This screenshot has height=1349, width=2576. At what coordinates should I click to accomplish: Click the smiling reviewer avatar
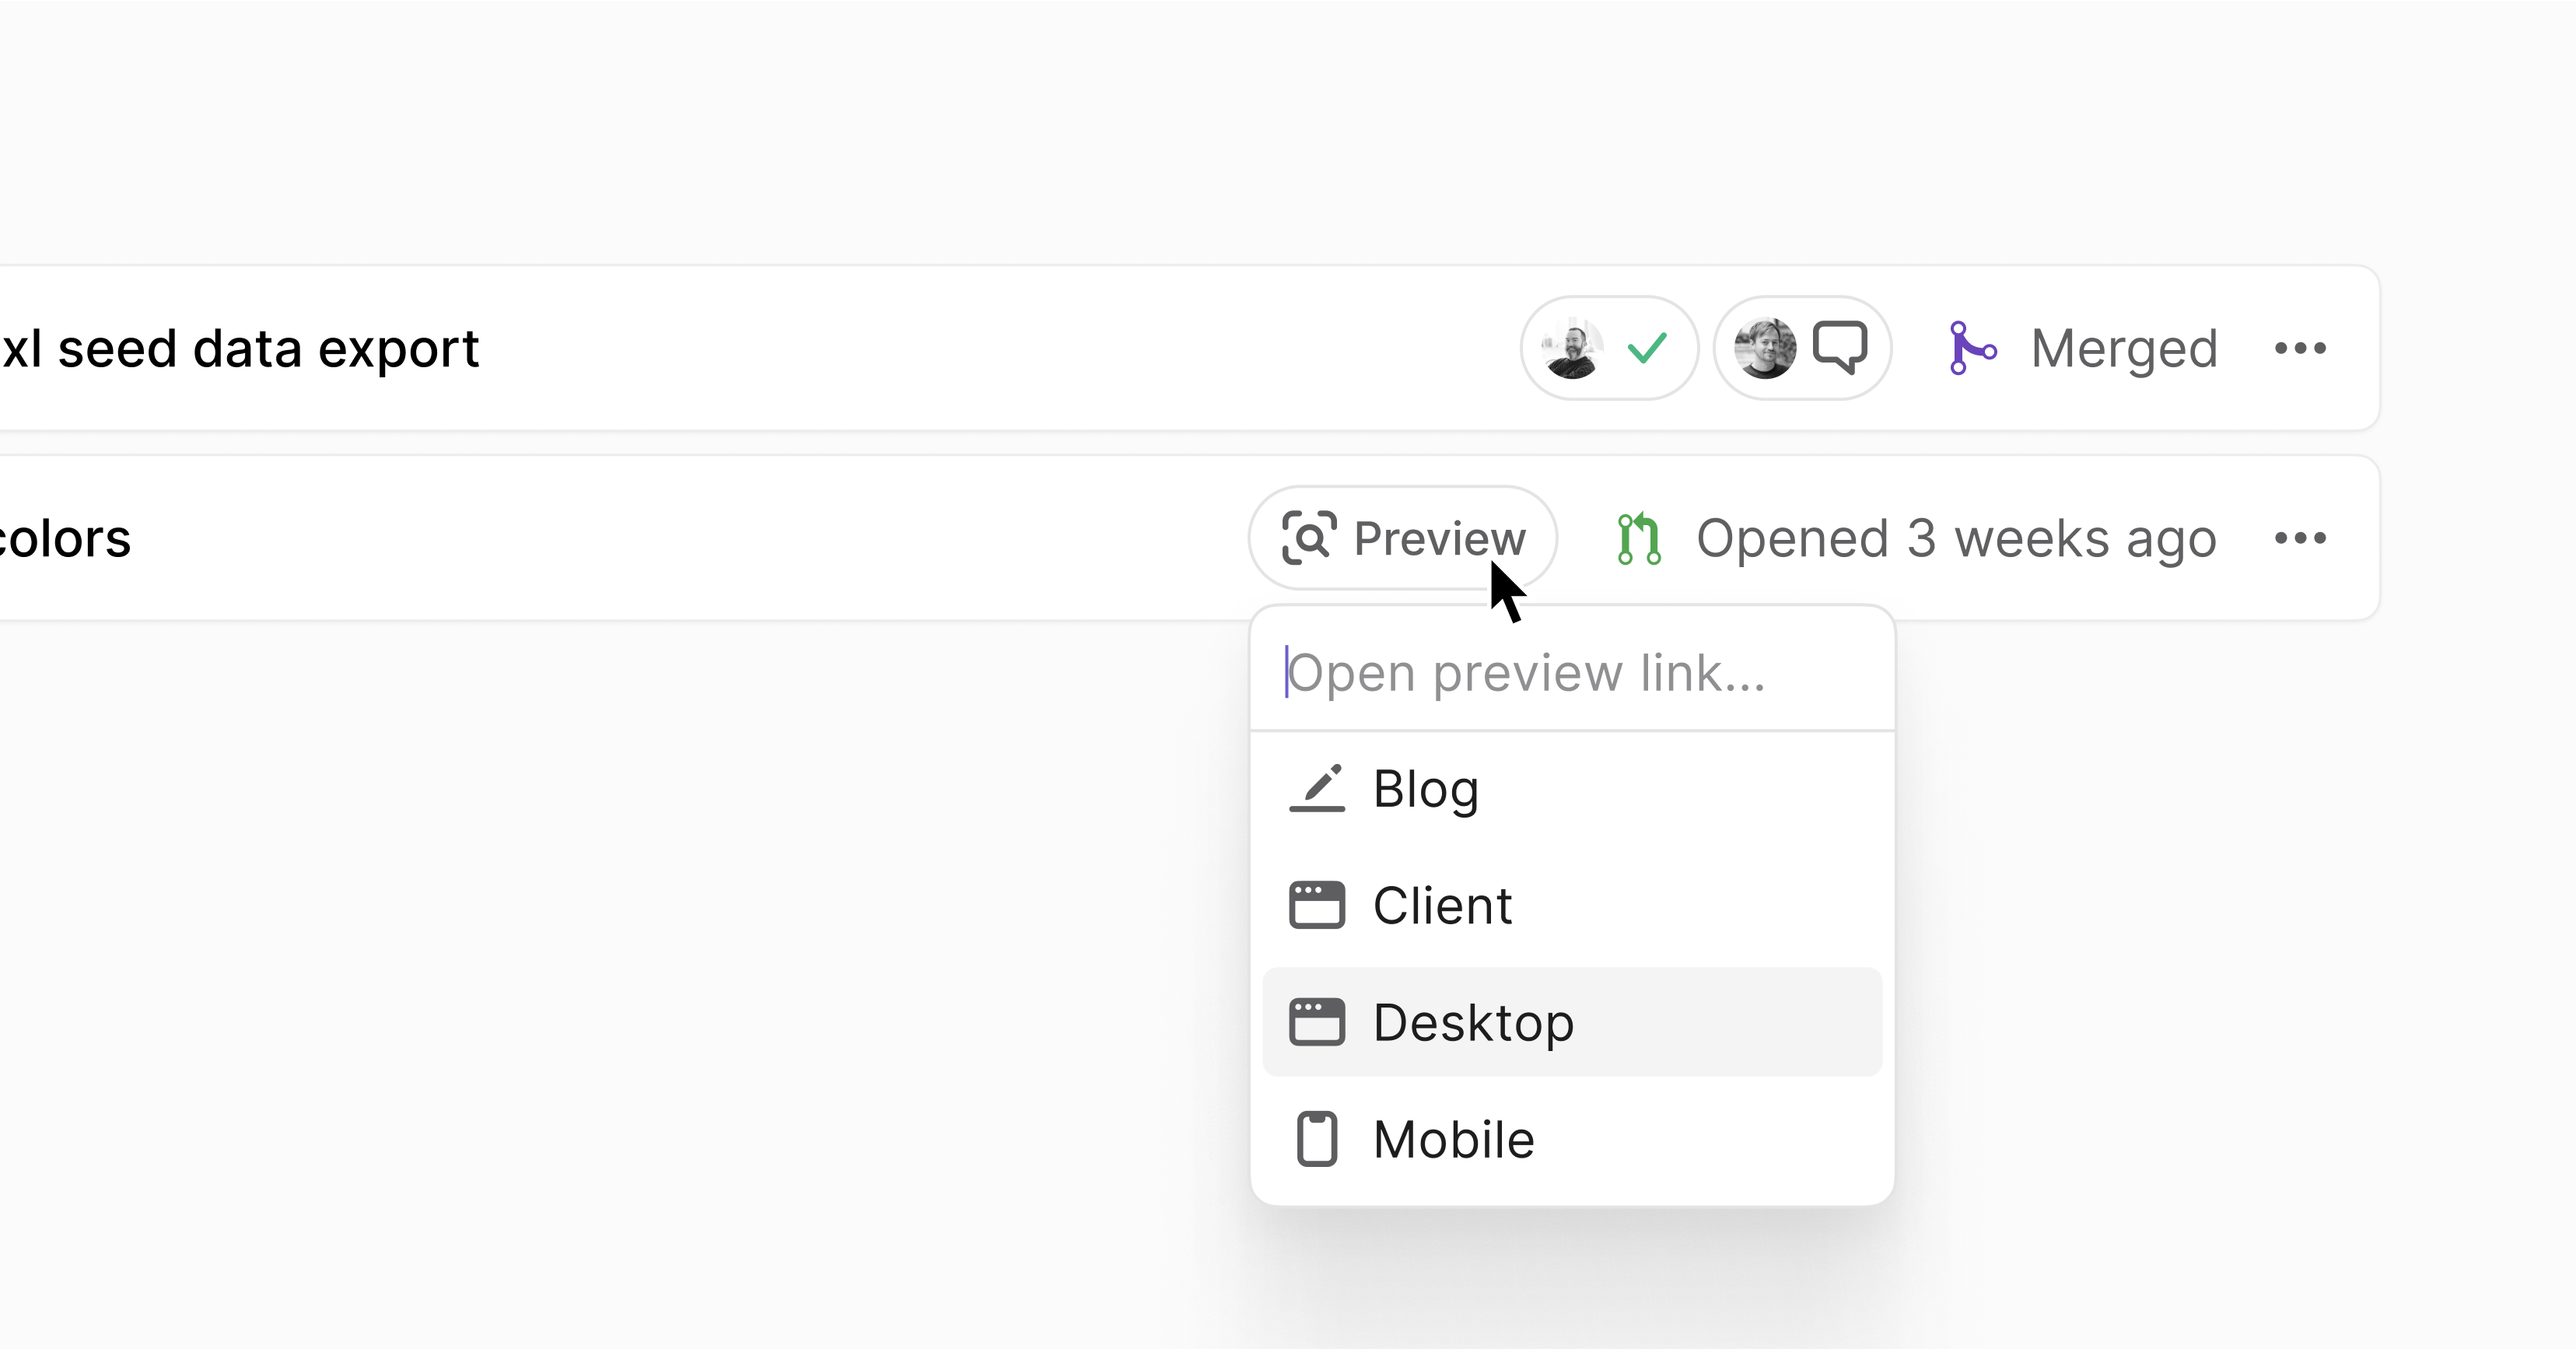pos(1765,348)
